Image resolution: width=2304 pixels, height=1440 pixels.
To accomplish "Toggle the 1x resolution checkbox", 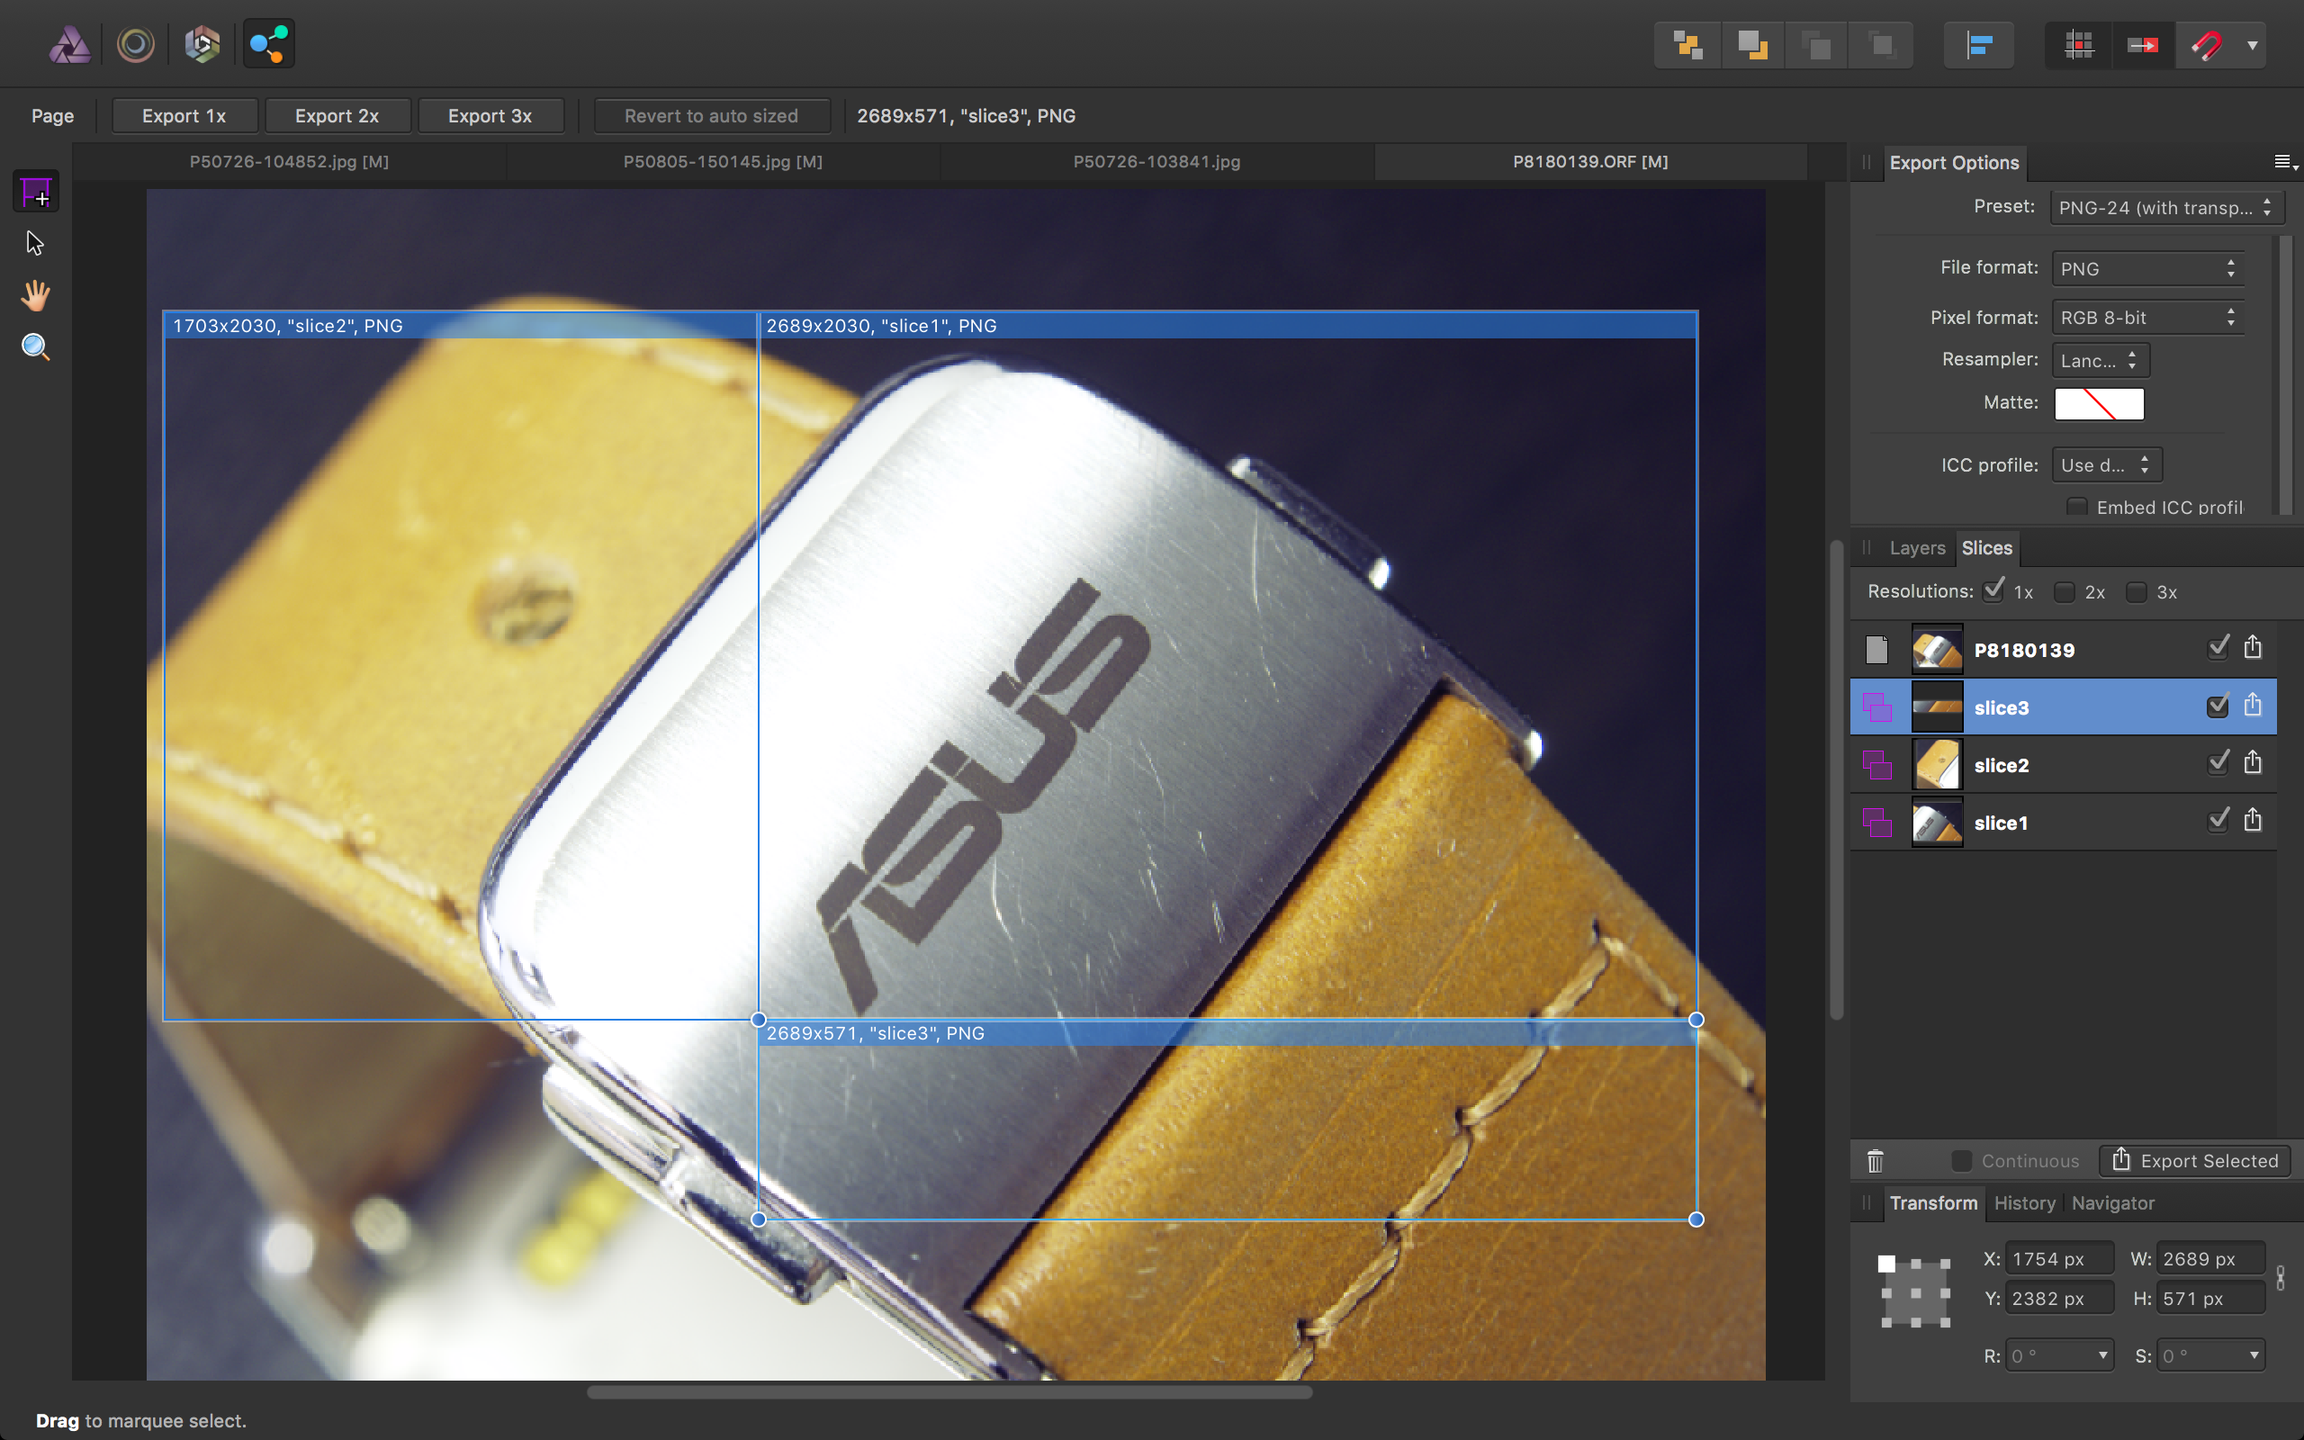I will click(1994, 591).
